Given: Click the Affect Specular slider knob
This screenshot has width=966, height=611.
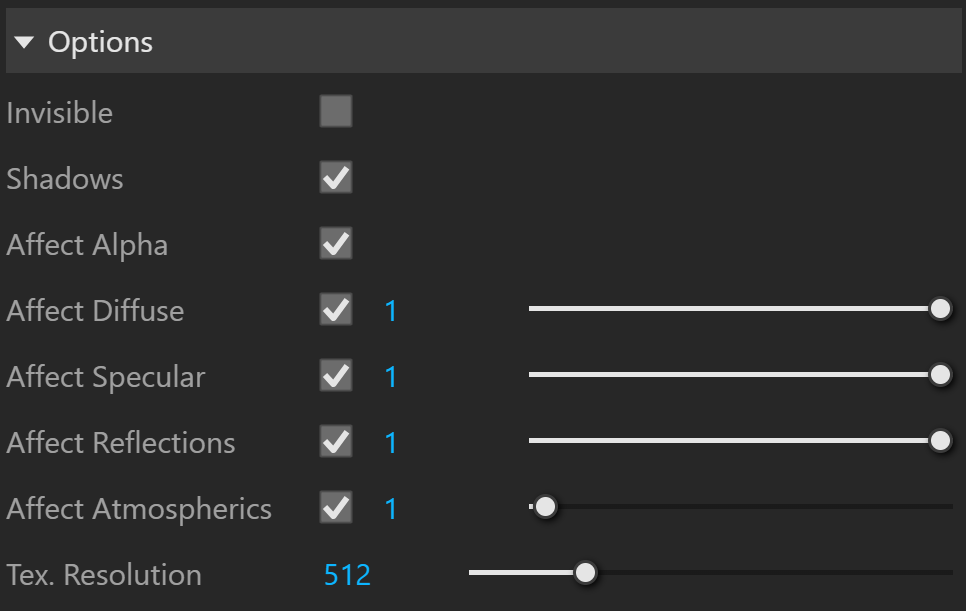Looking at the screenshot, I should [x=940, y=374].
